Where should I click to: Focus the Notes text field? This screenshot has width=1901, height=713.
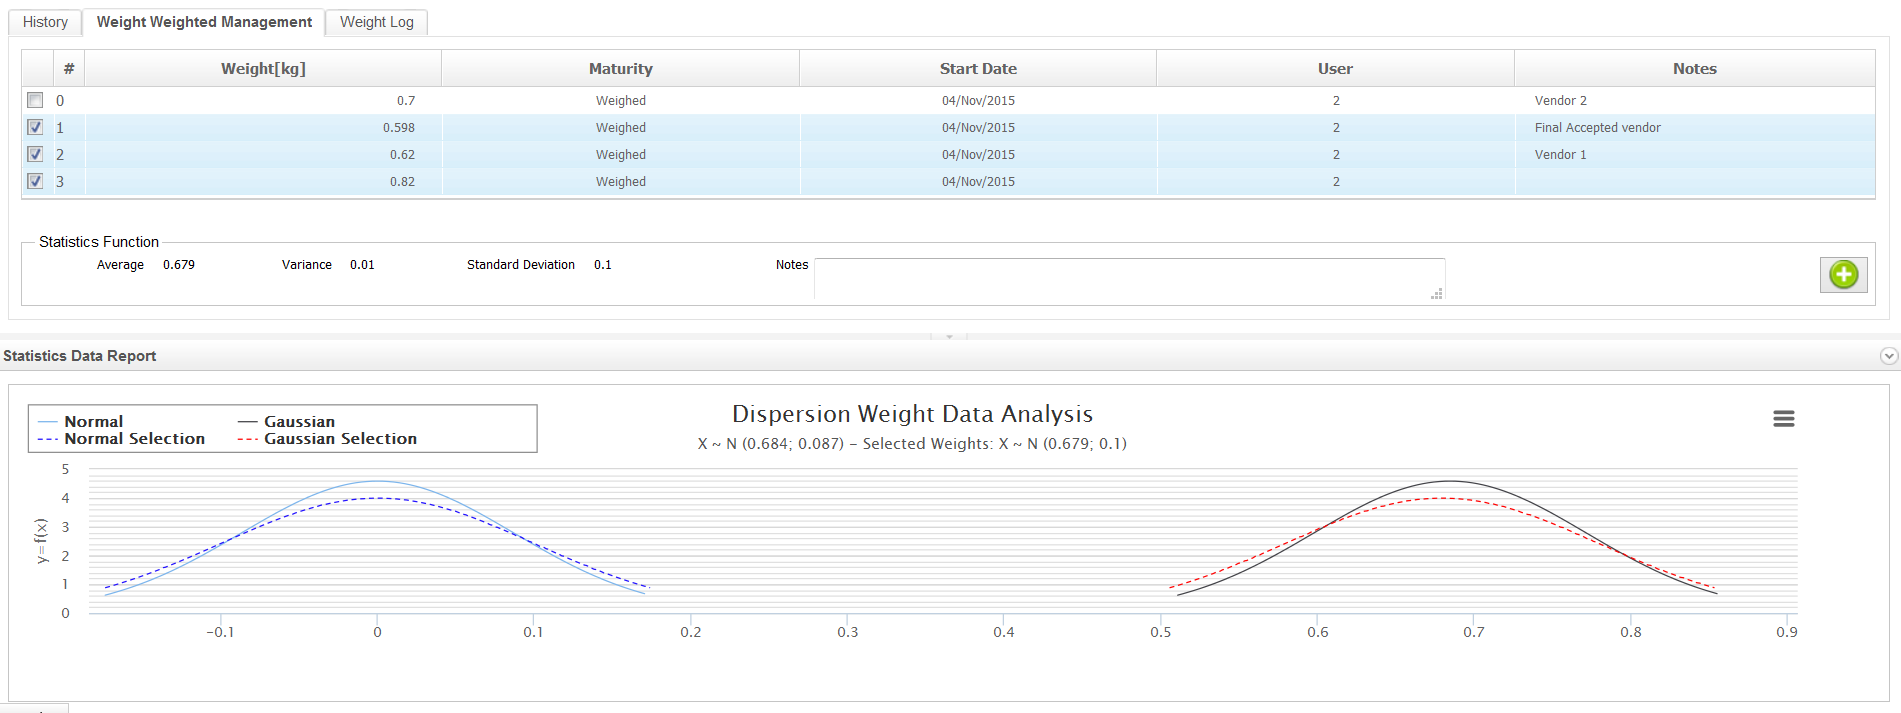[1130, 279]
